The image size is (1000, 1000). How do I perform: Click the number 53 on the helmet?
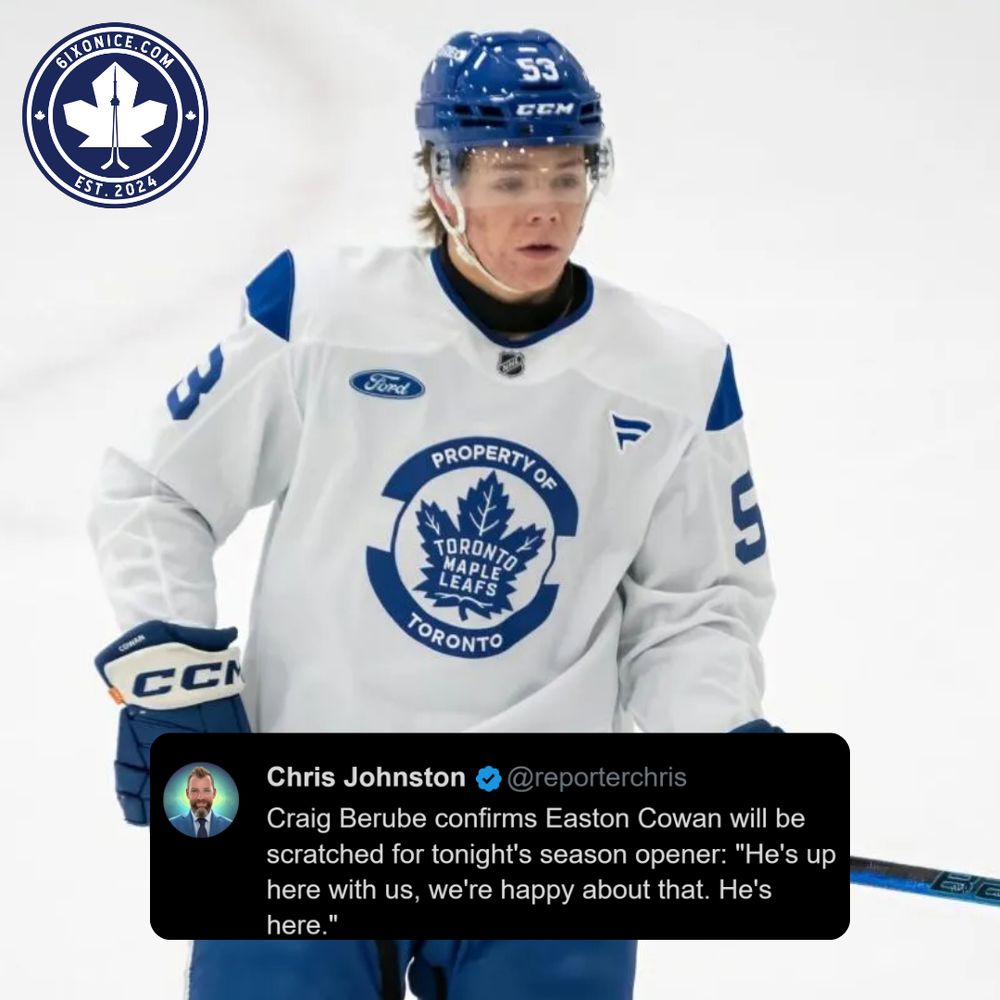538,70
